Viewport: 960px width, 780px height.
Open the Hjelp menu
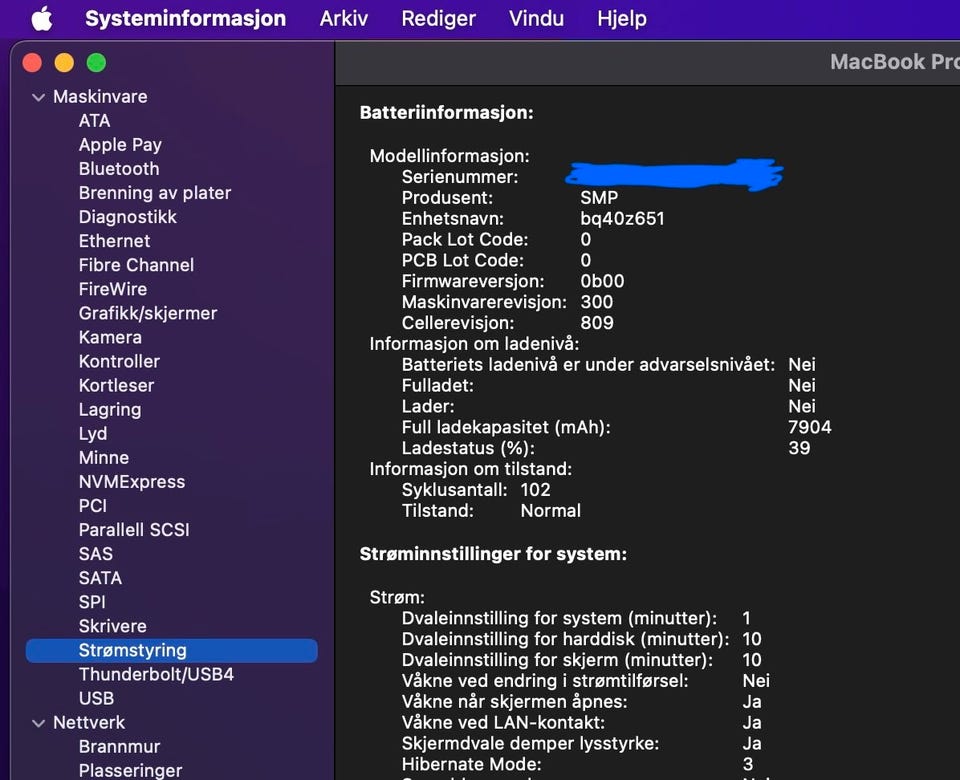tap(622, 18)
